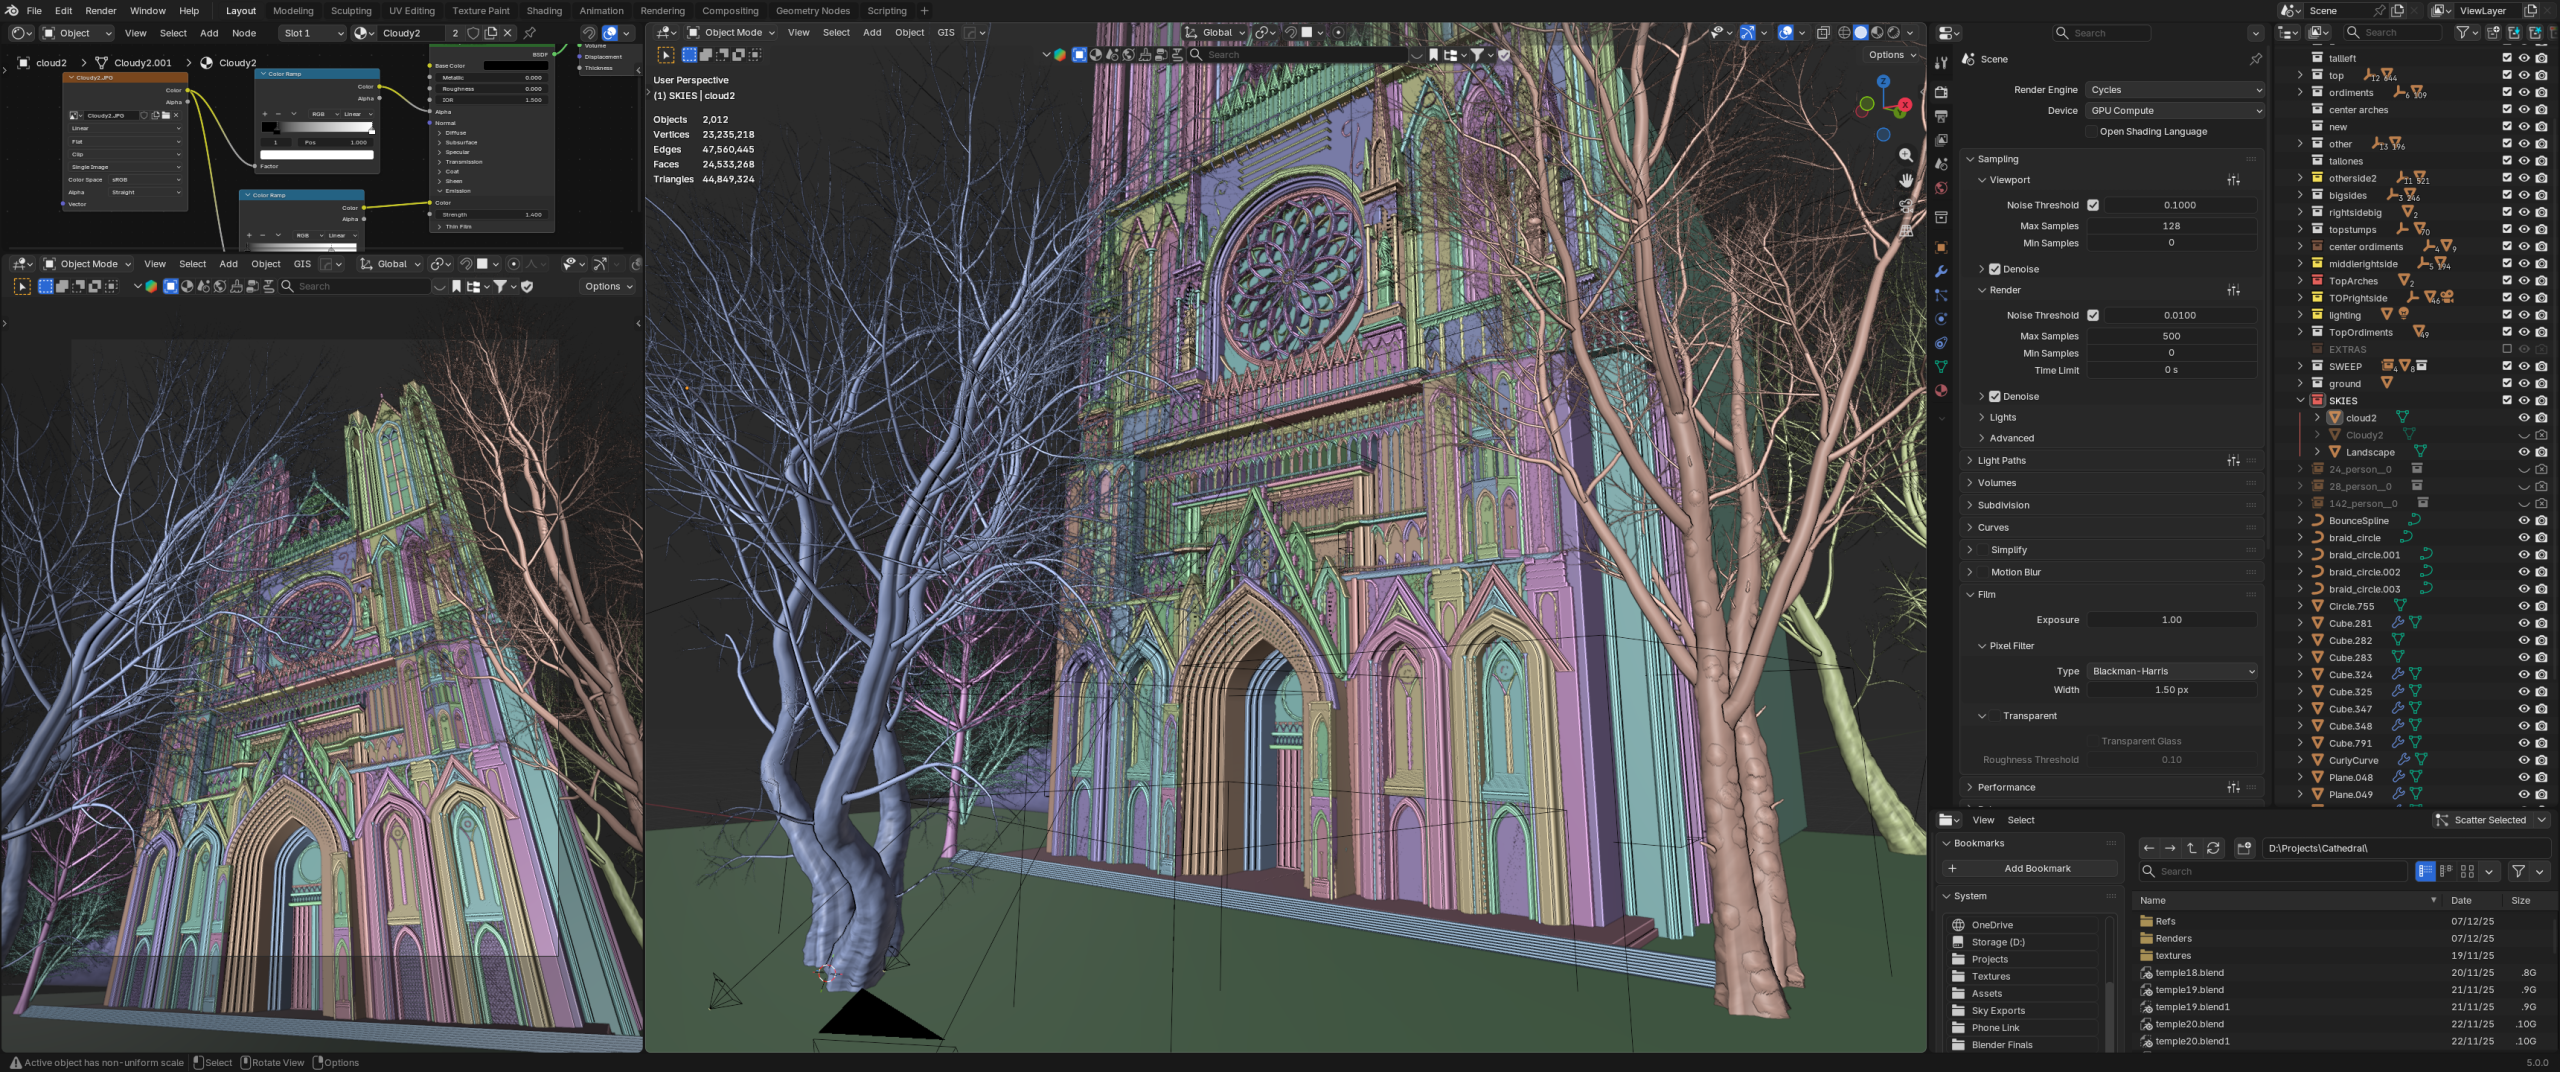Screen dimensions: 2560x1072
Task: Open the Material properties tab
Action: [x=1941, y=391]
